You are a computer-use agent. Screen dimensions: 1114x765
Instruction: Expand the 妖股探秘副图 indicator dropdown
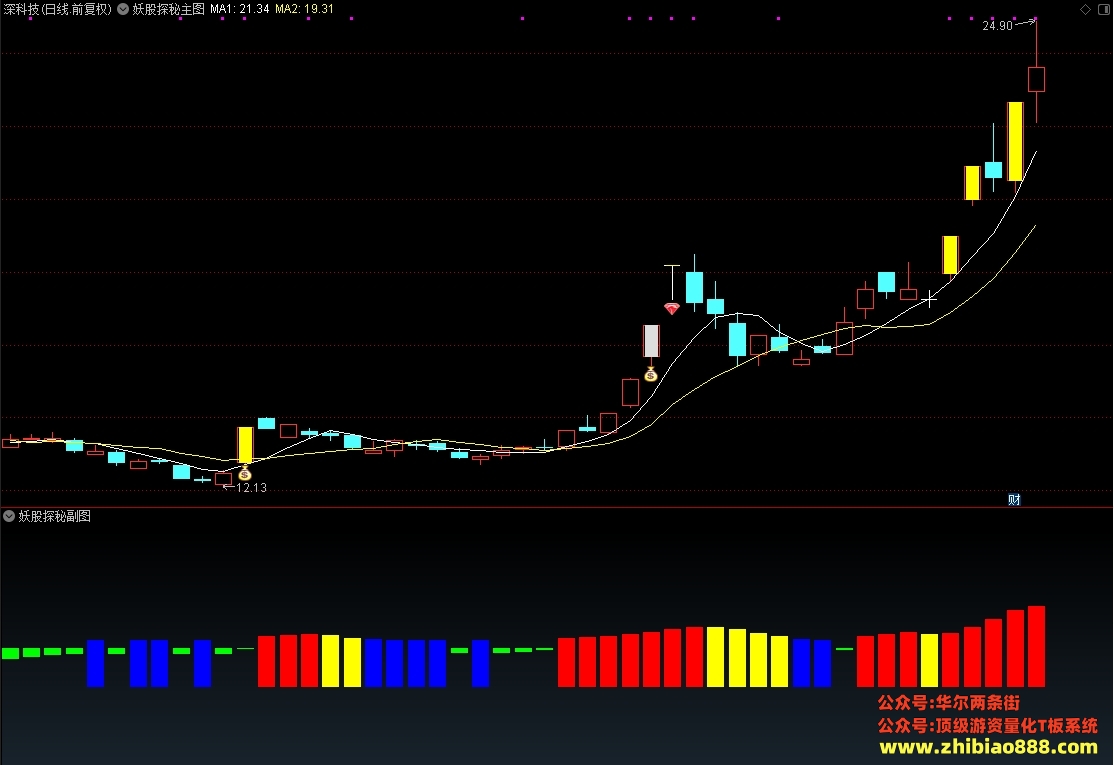click(x=9, y=516)
